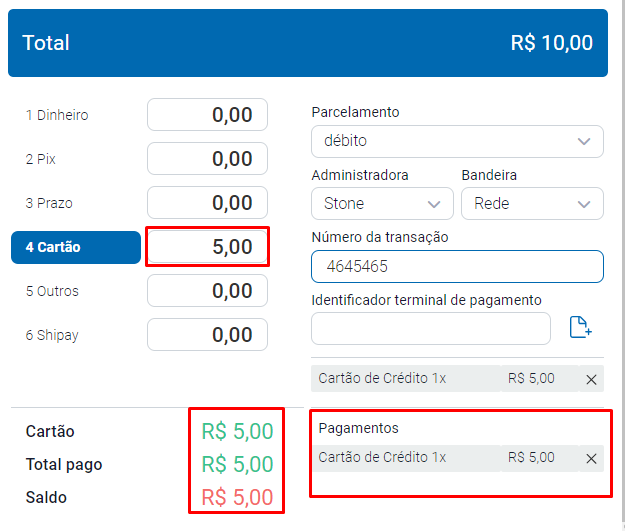Image resolution: width=625 pixels, height=531 pixels.
Task: Select the 6 Shipay payment option
Action: click(52, 335)
